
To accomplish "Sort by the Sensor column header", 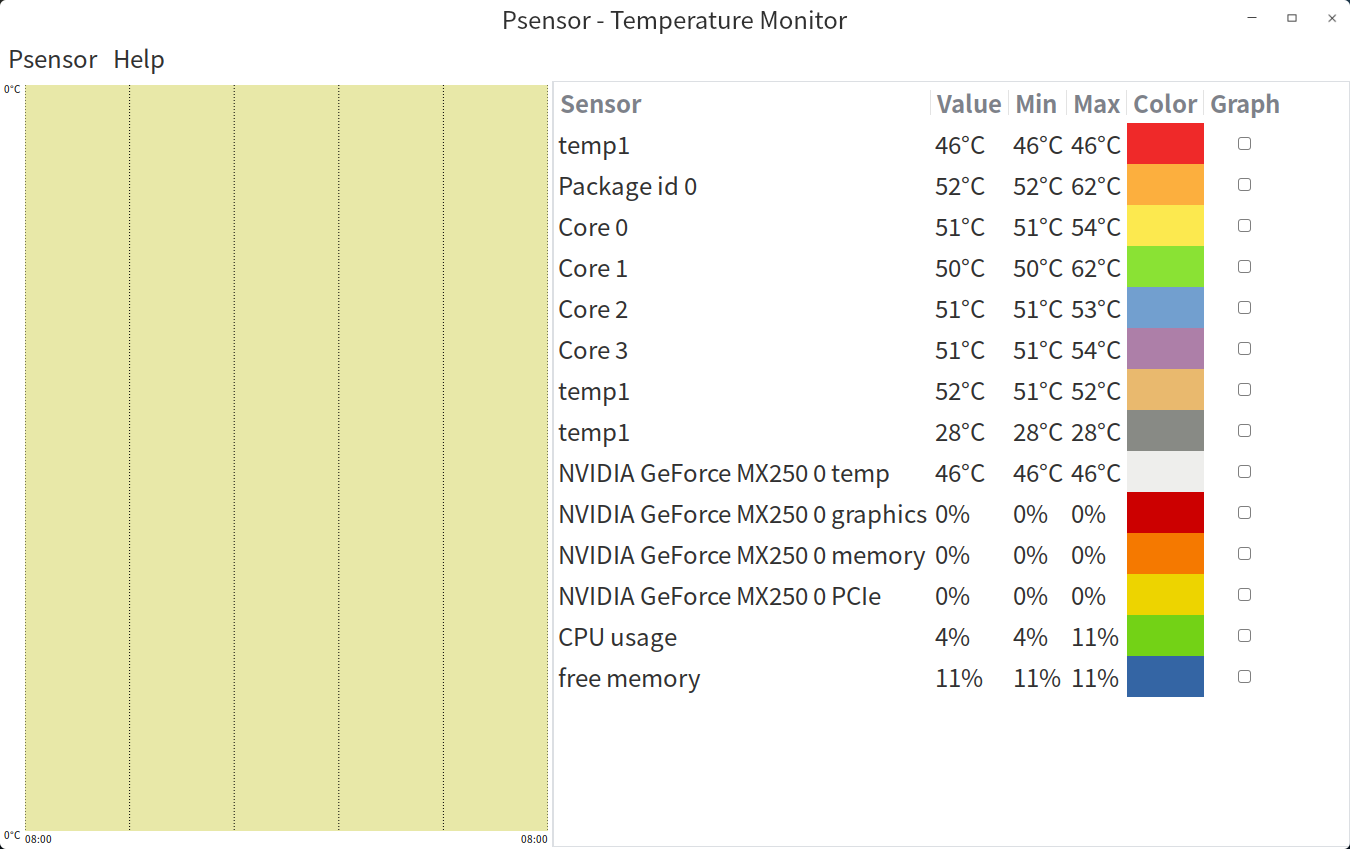I will (x=601, y=104).
